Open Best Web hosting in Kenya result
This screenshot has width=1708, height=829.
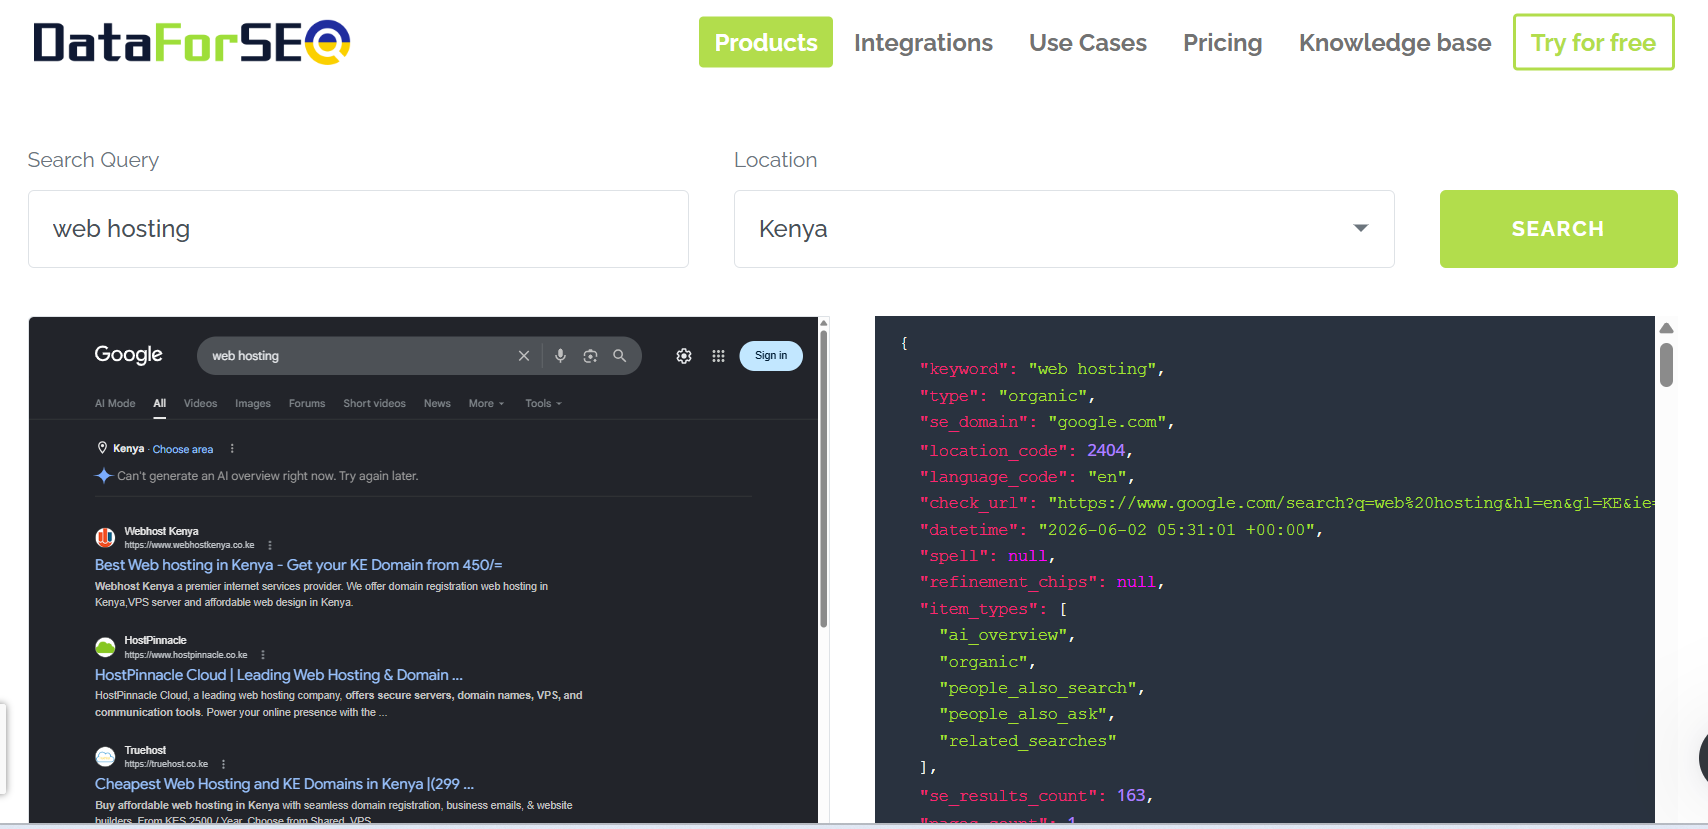tap(299, 565)
